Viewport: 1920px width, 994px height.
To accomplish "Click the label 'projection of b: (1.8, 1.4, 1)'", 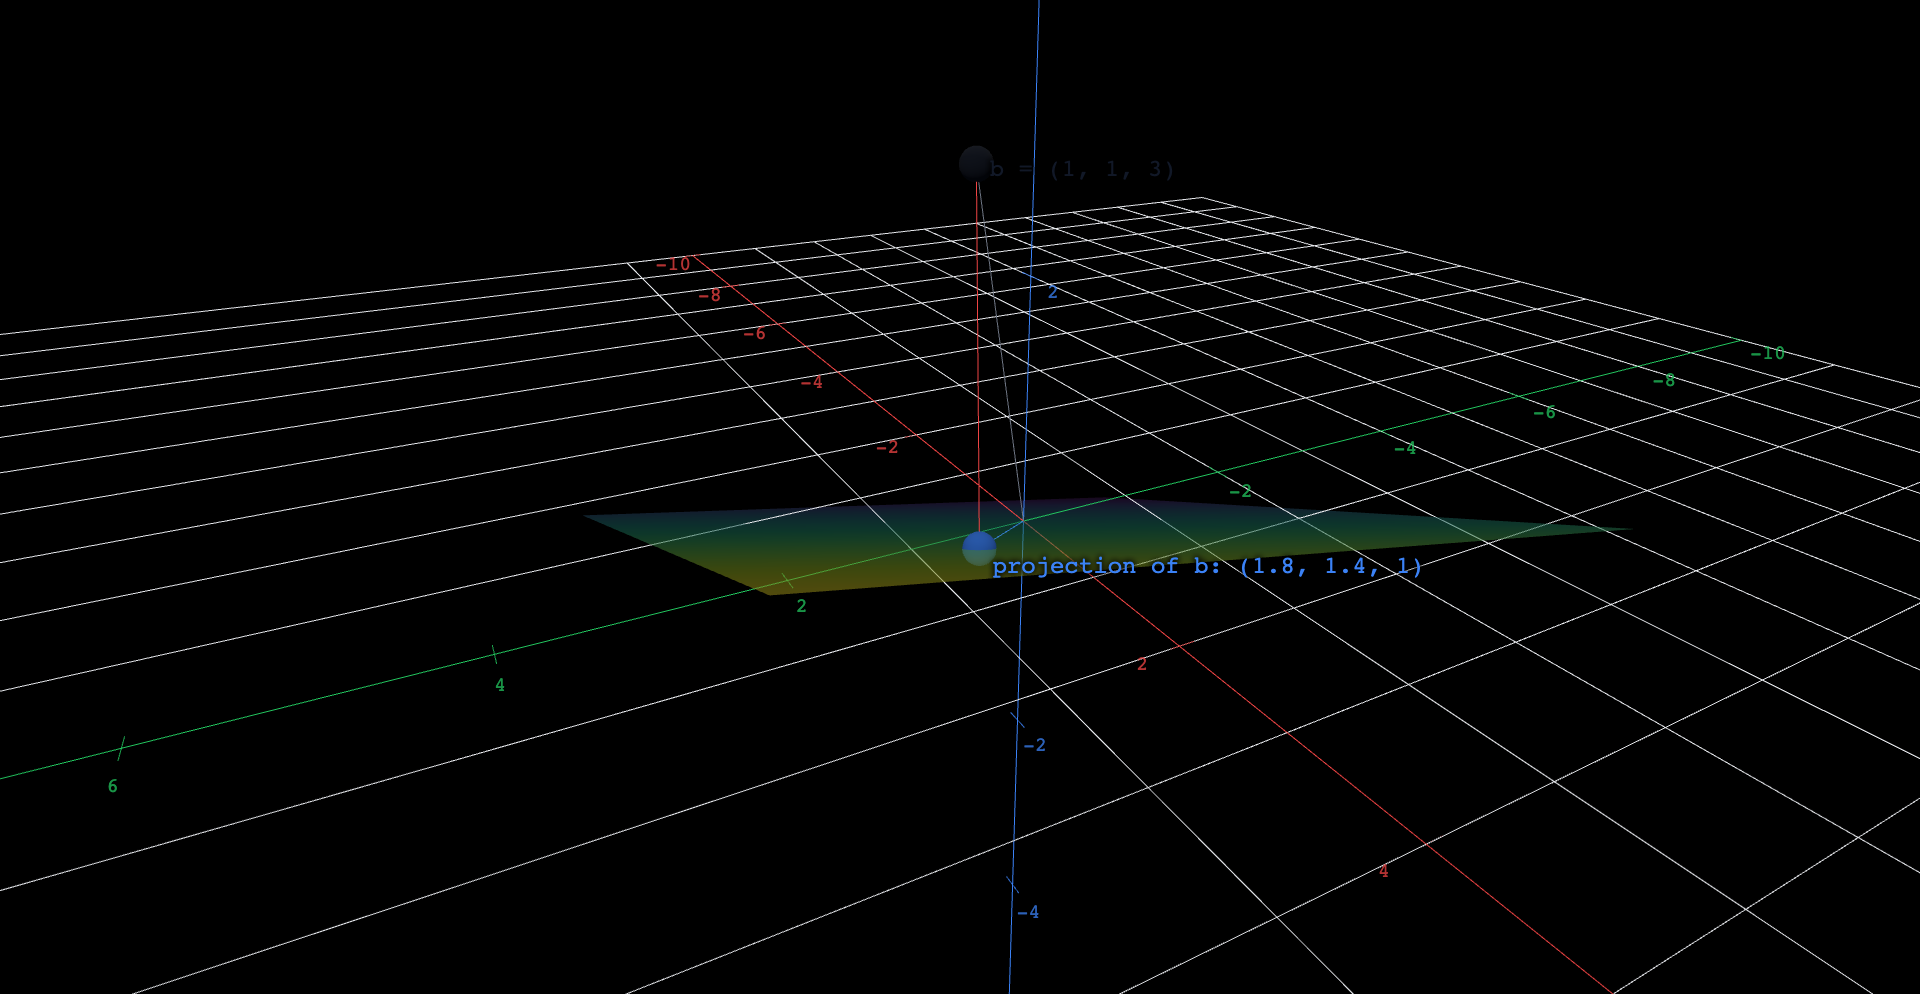I will pyautogui.click(x=1207, y=566).
